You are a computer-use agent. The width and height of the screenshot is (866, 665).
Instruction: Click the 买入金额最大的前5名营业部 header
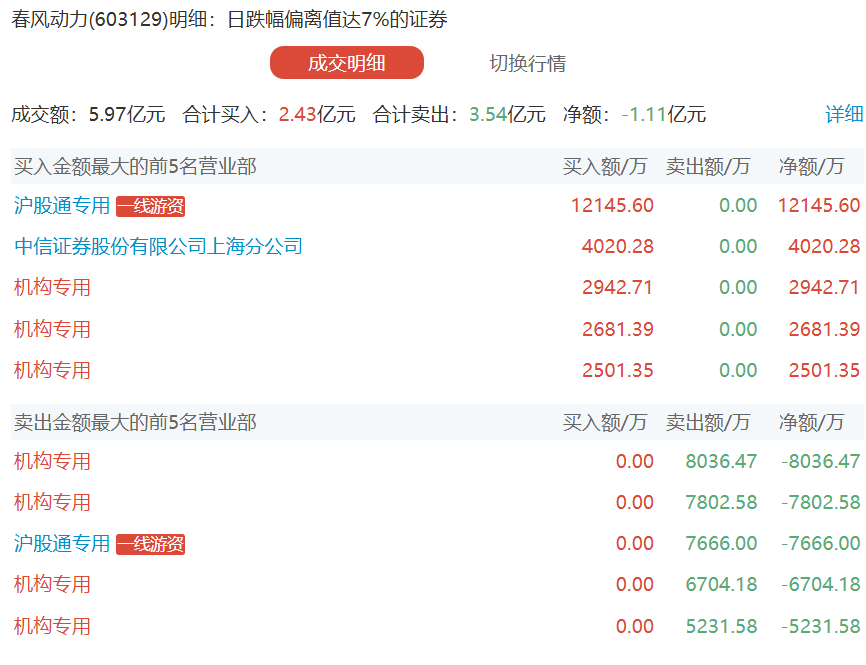pos(135,166)
